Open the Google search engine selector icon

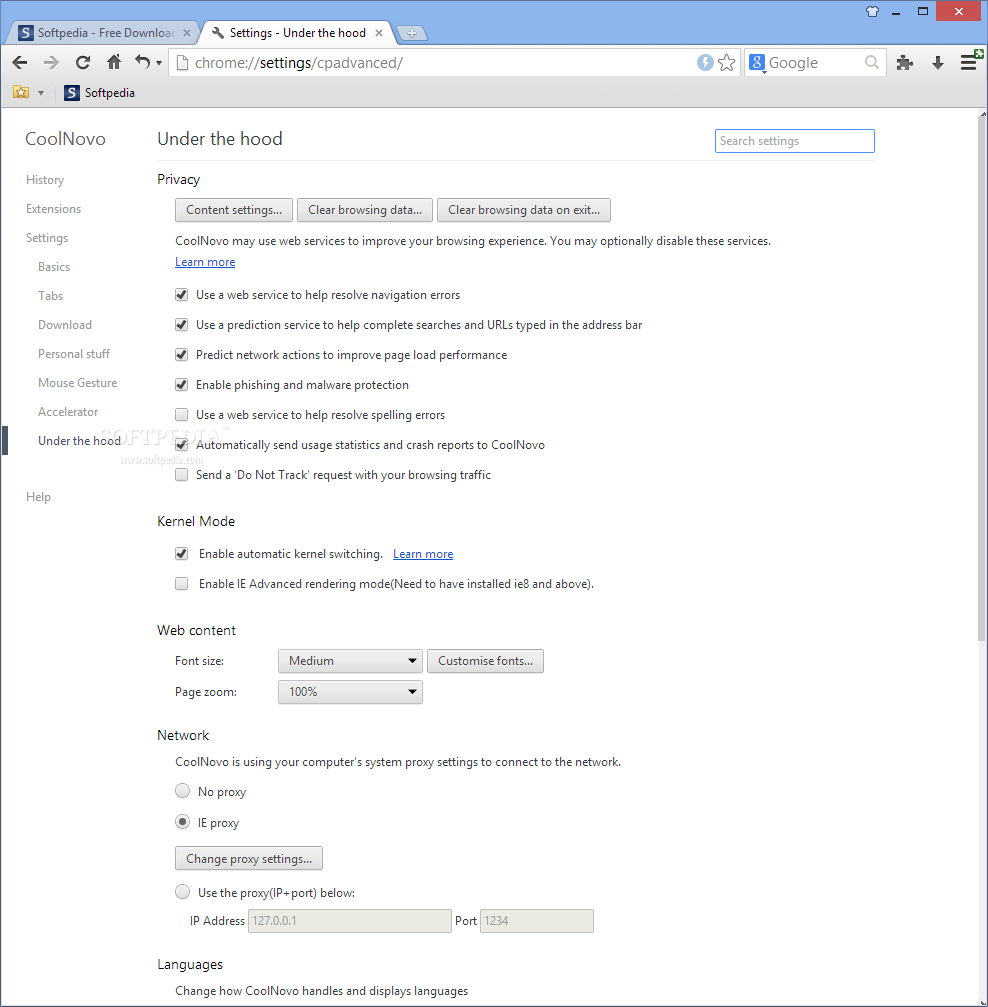tap(757, 63)
